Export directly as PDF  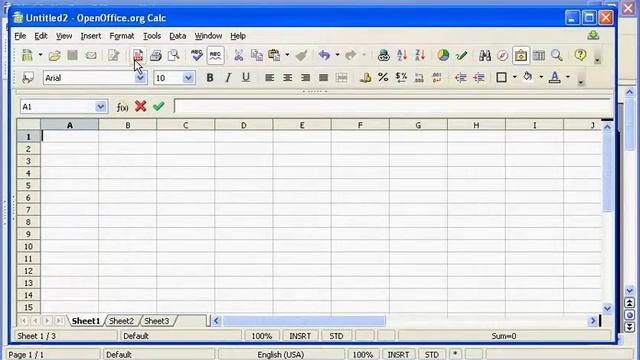pos(138,55)
